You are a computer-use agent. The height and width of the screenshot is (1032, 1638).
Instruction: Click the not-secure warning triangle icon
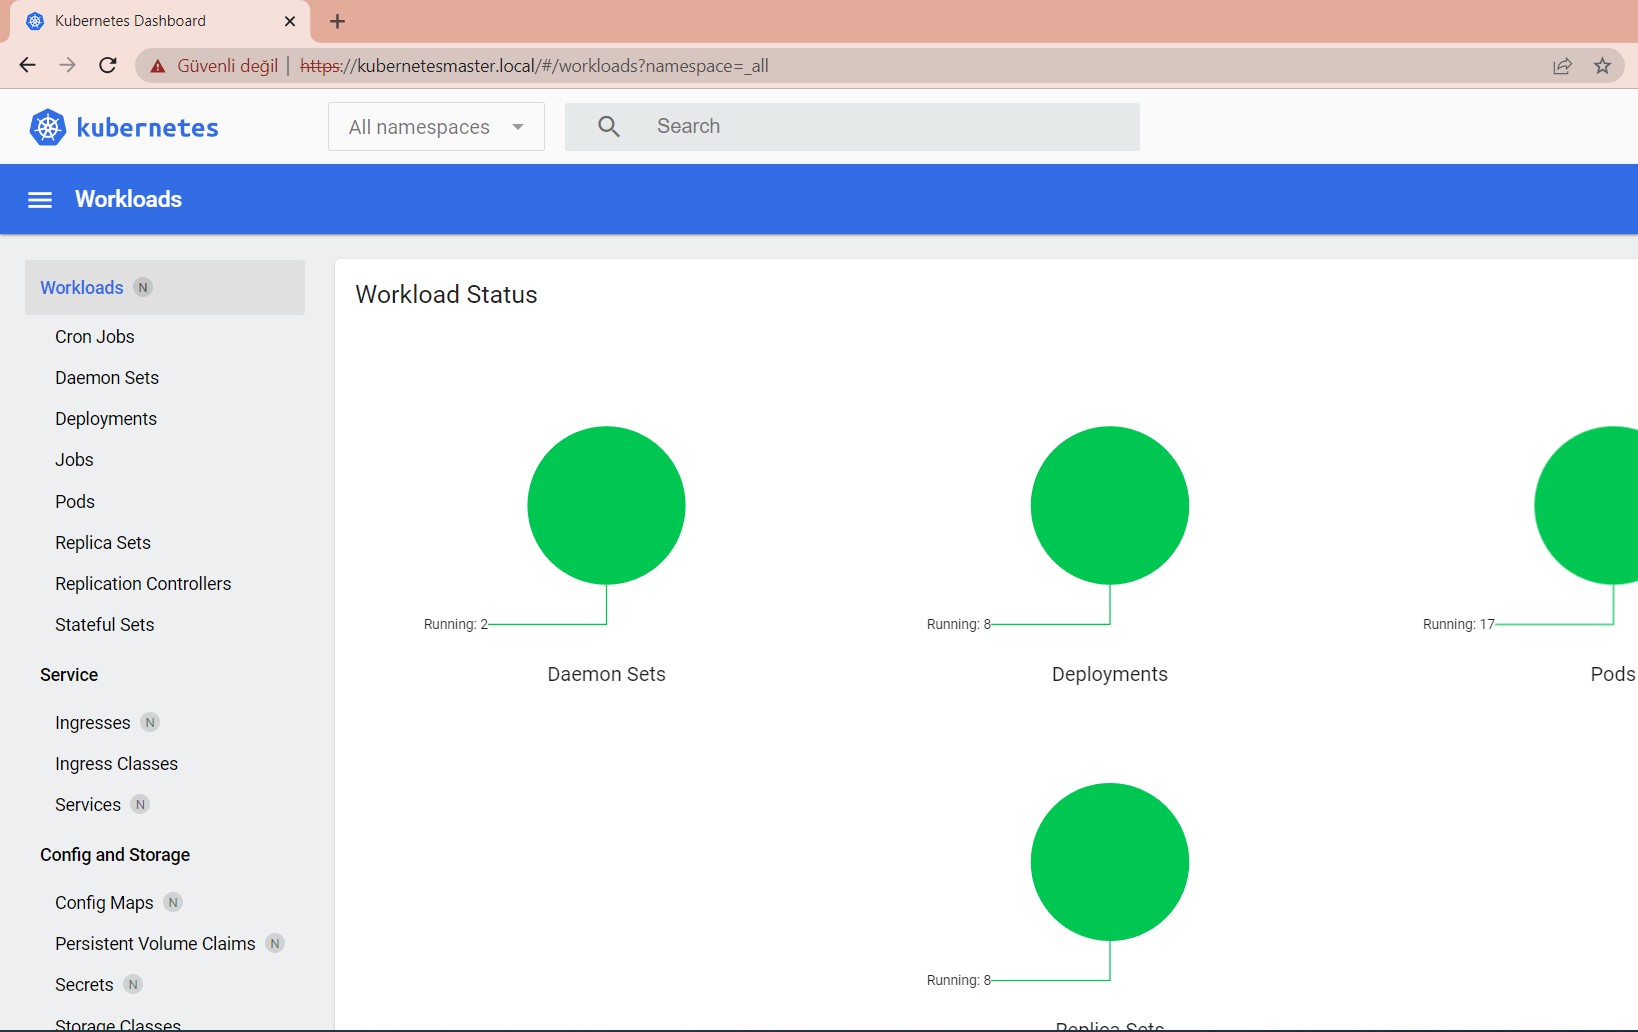tap(158, 66)
